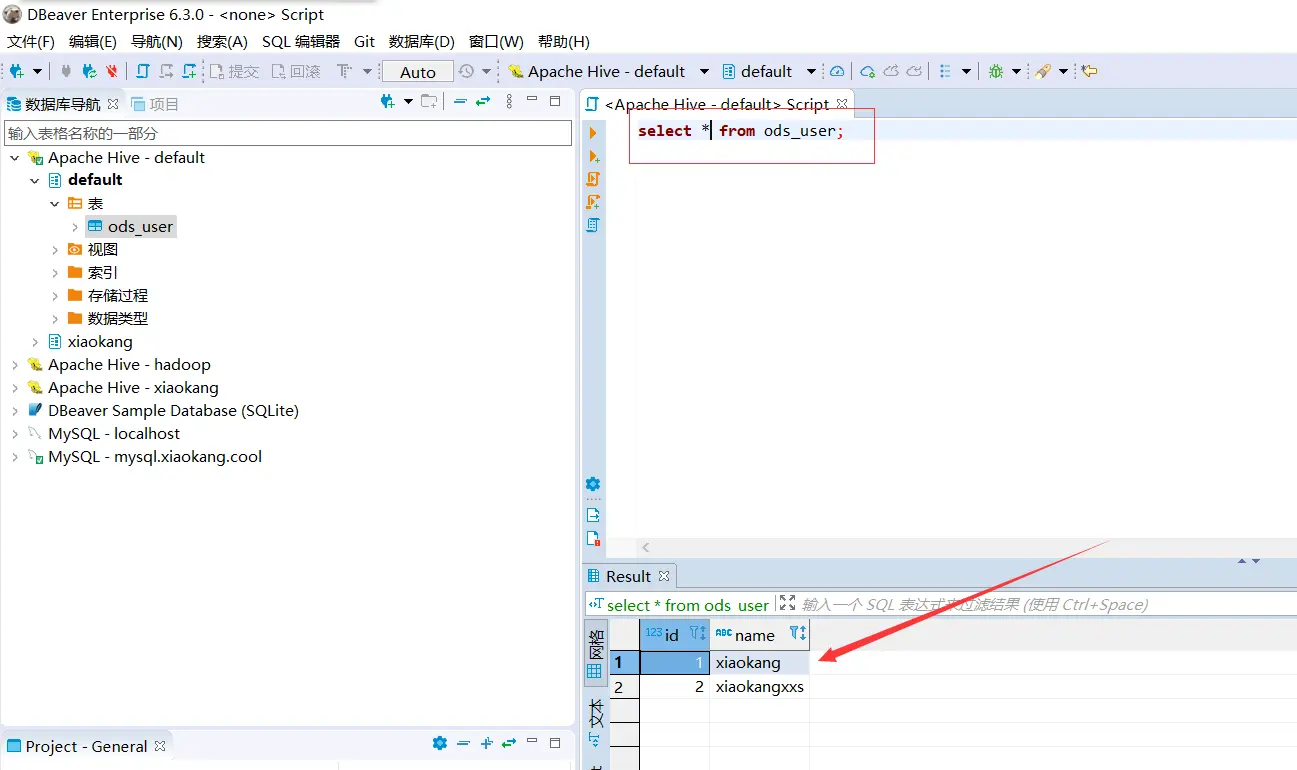Expand the results filter panel icon
Viewport: 1297px width, 770px height.
pyautogui.click(x=787, y=603)
